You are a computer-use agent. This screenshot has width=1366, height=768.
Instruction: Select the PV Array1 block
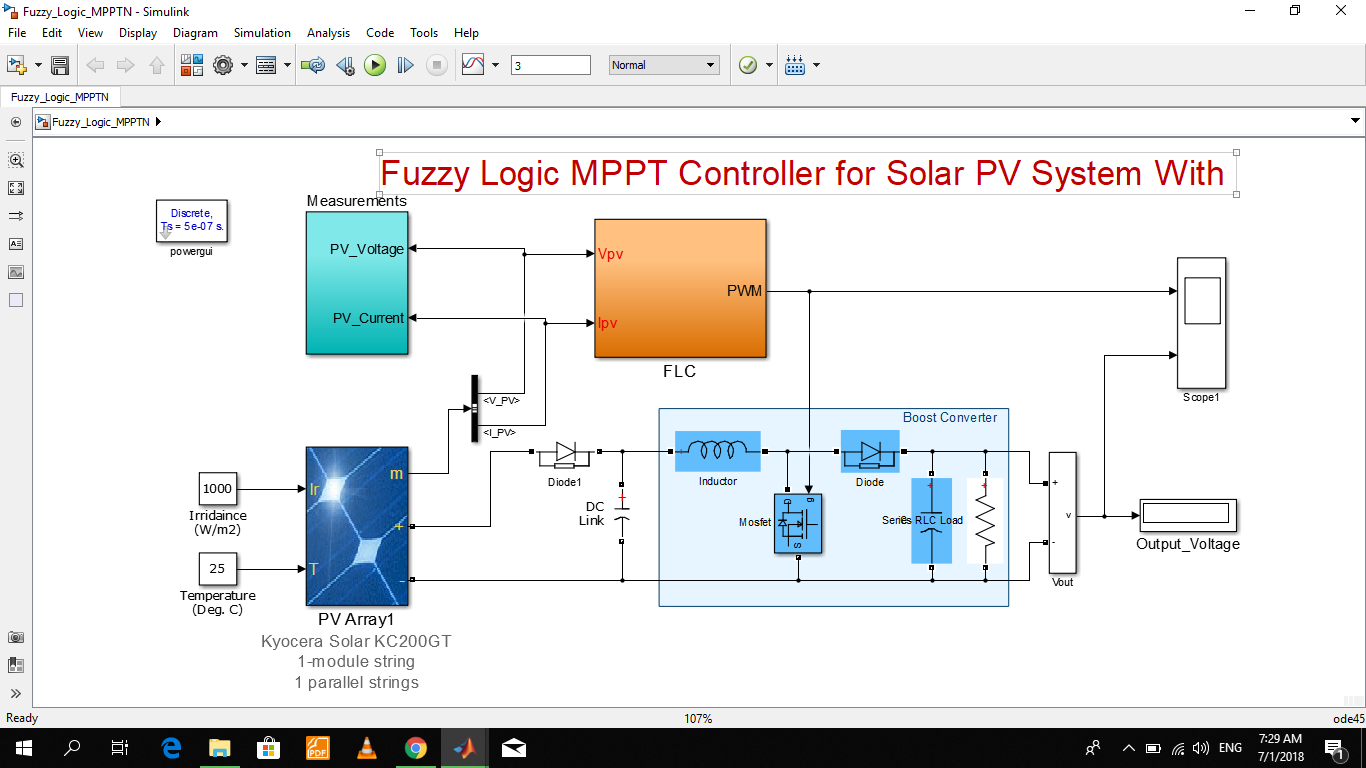pos(357,526)
